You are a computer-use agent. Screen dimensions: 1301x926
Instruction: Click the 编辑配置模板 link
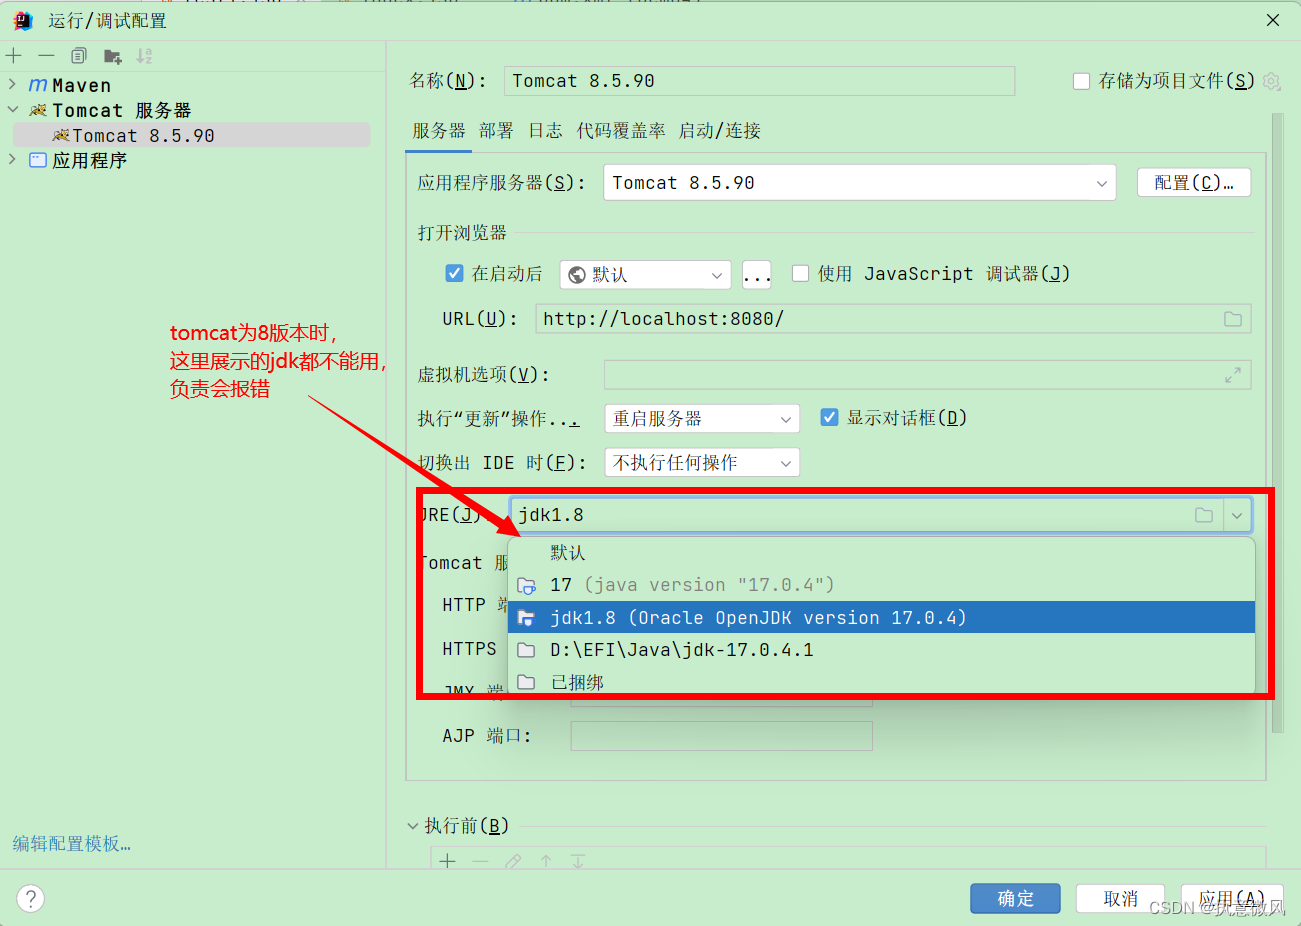pos(70,843)
